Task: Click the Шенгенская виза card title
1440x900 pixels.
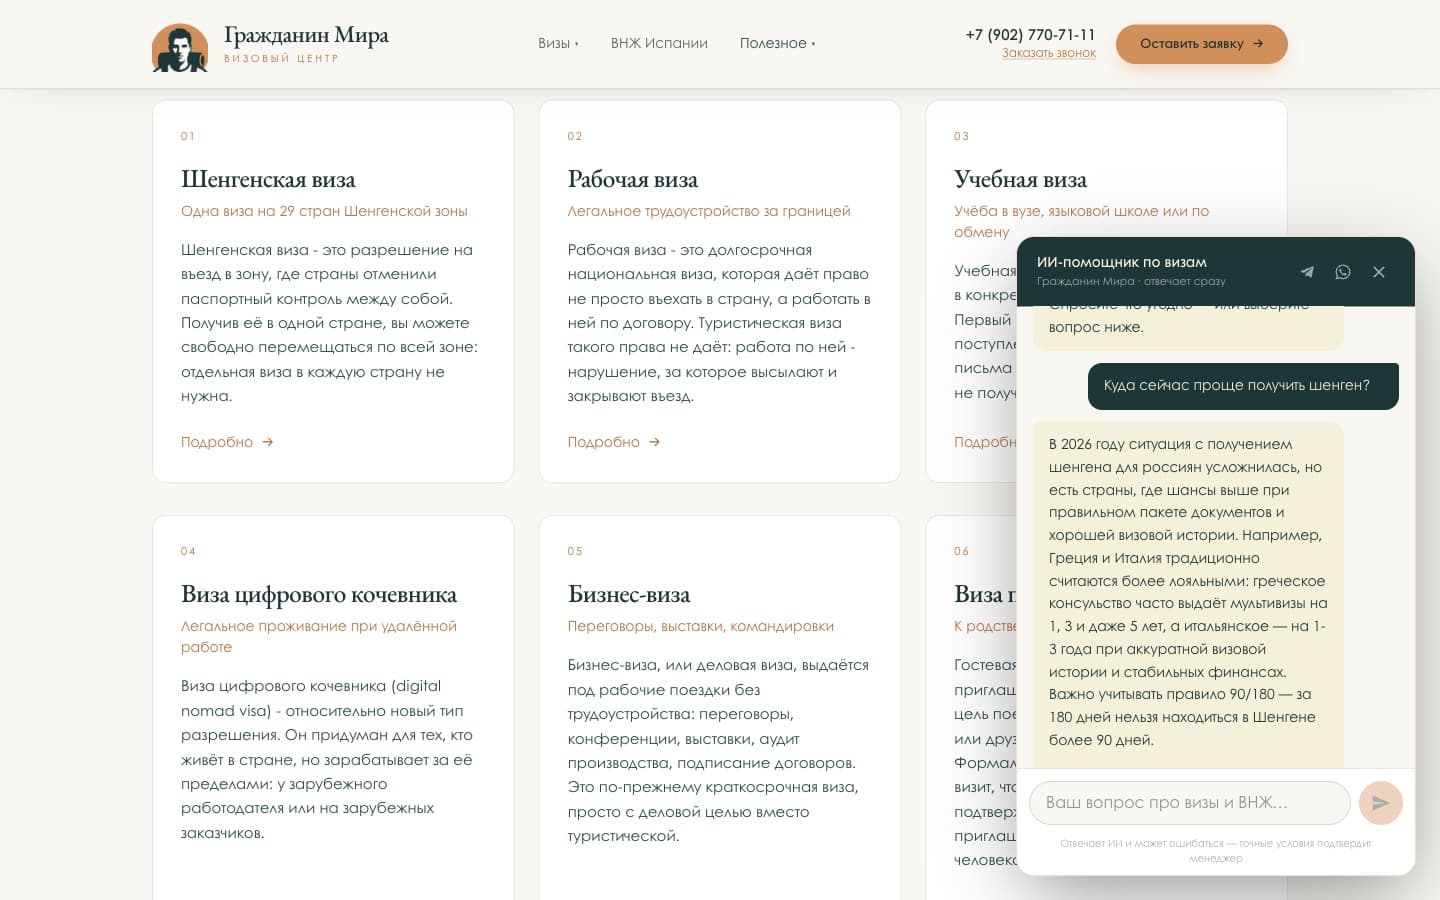Action: point(268,180)
